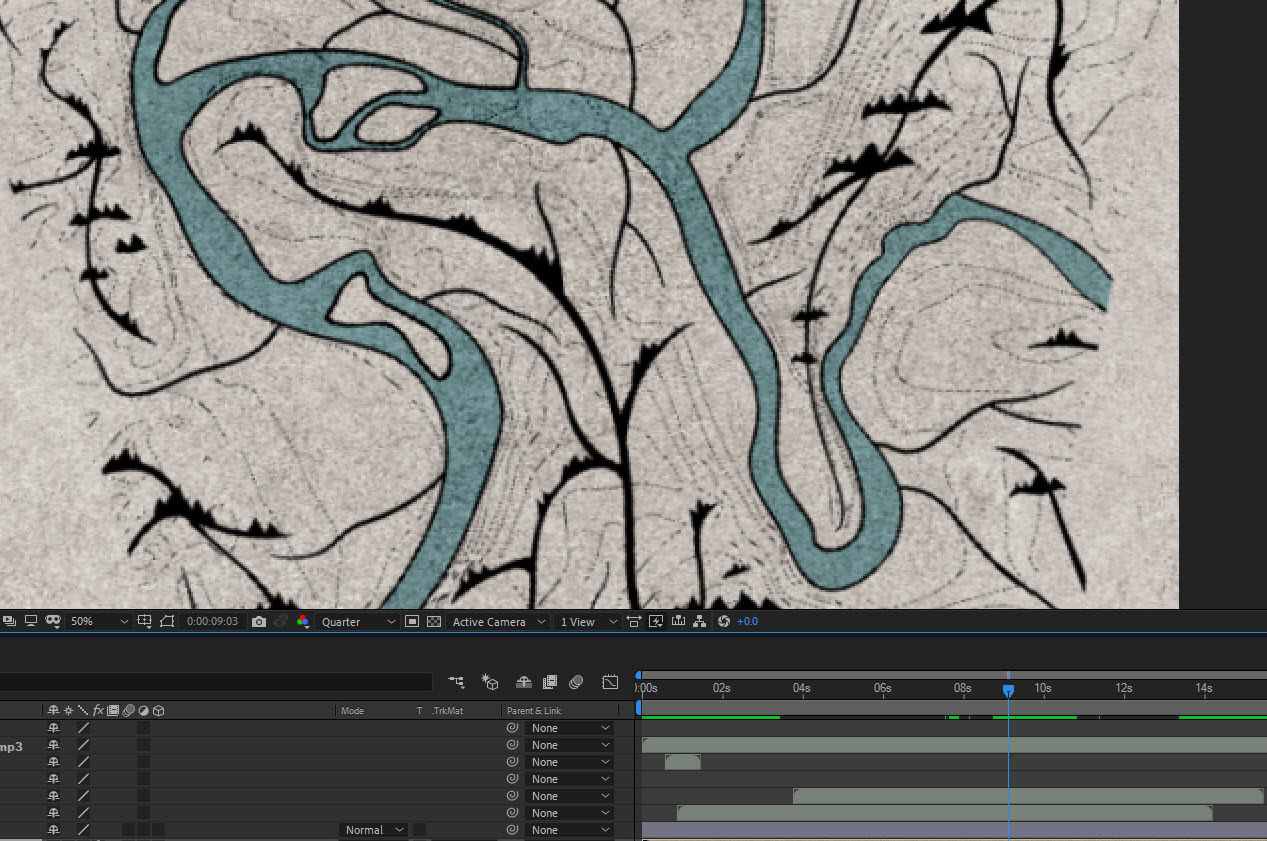Toggle the quality switch on the mp3 layer
Image resolution: width=1267 pixels, height=841 pixels.
pos(83,745)
